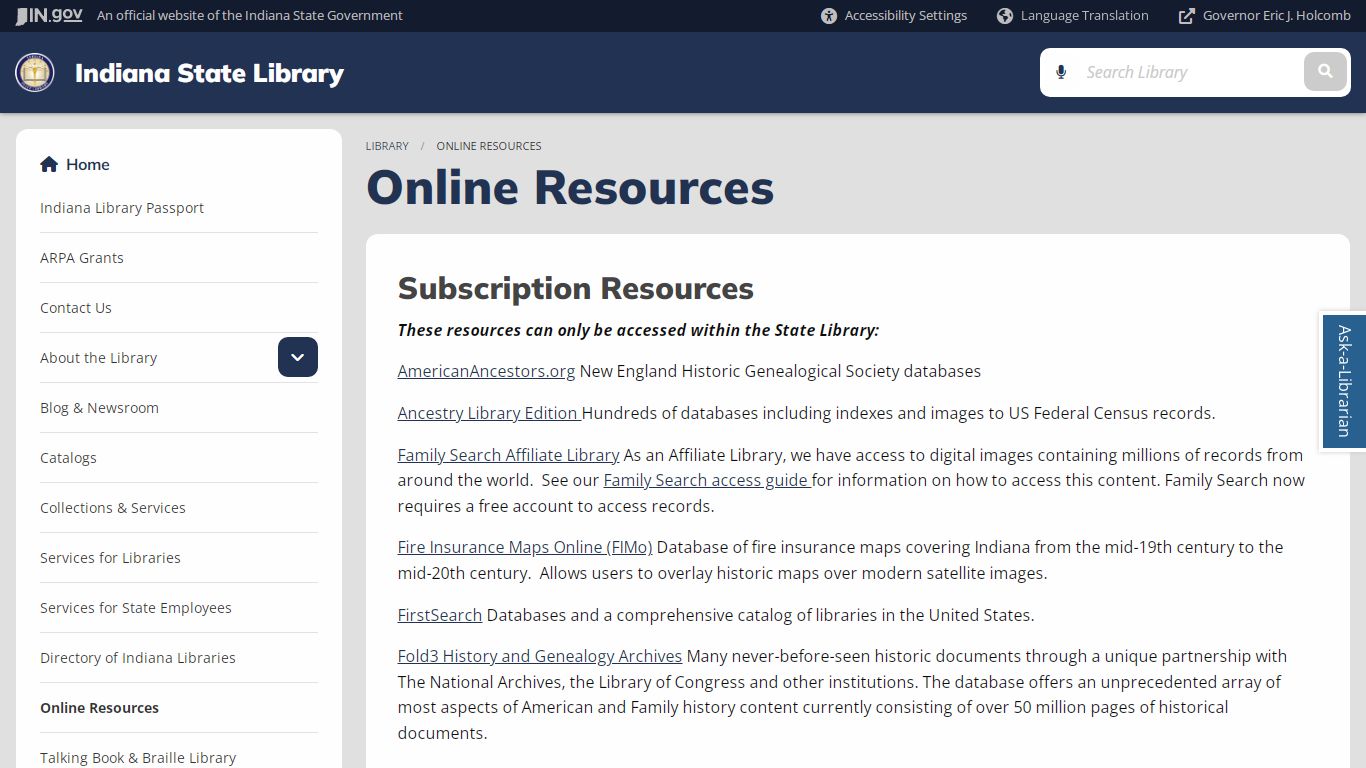Open Talking Book & Braille Library
Viewport: 1366px width, 768px height.
click(x=138, y=758)
